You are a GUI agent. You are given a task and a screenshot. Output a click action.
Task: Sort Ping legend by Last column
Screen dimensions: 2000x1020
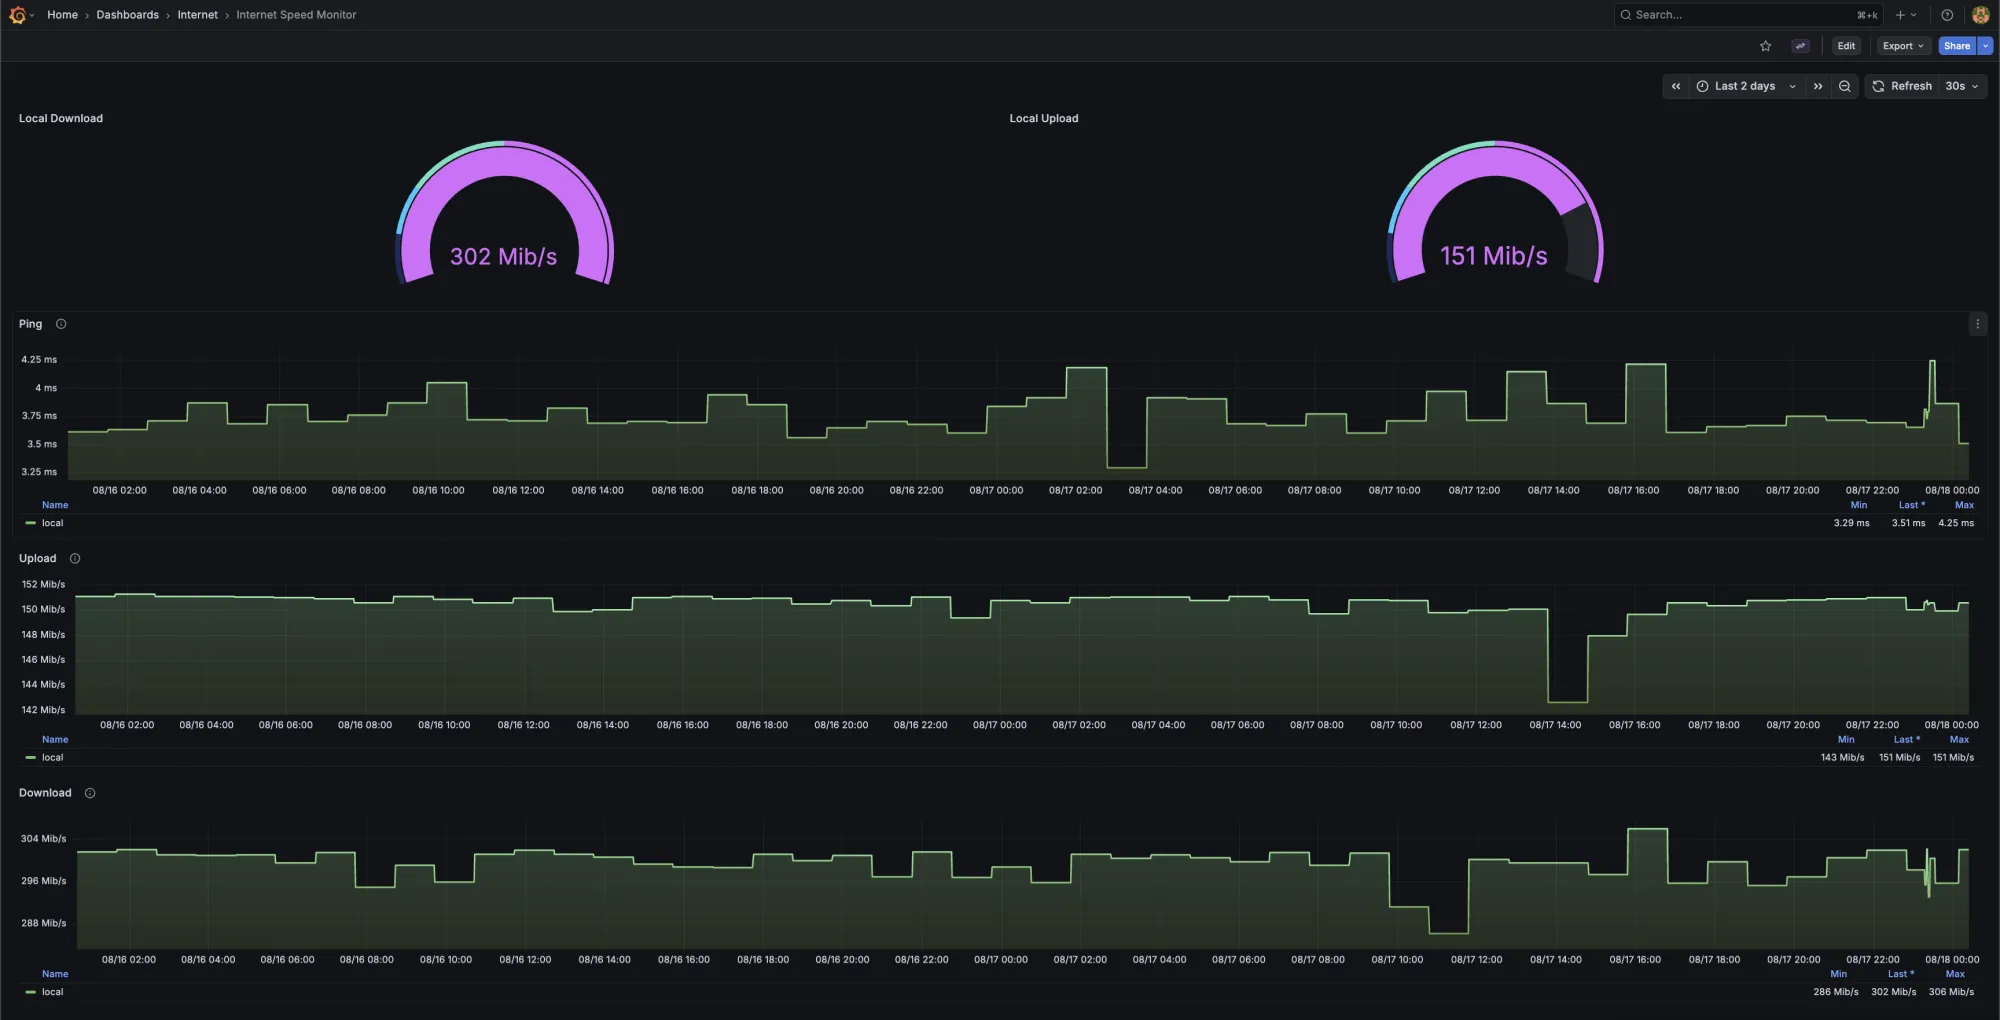coord(1911,505)
